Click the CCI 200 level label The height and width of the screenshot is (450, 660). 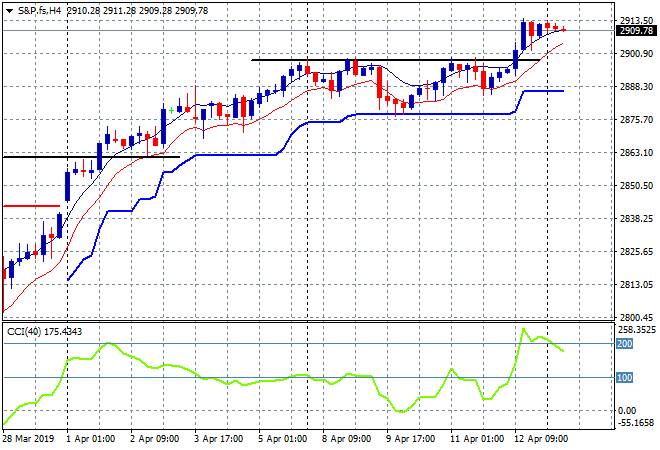click(624, 344)
